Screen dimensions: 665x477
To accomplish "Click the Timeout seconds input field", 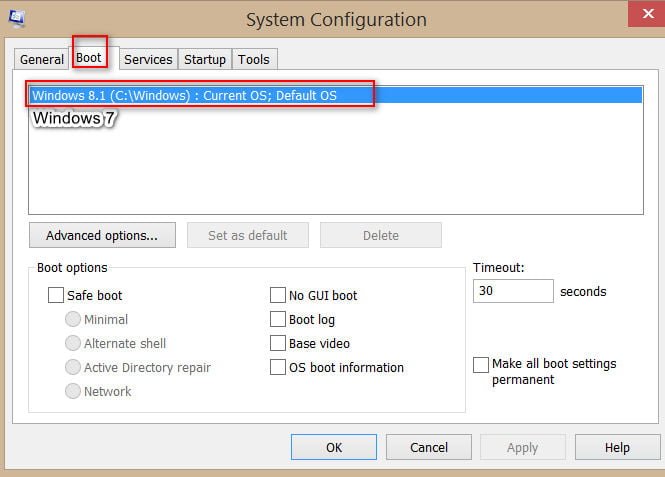I will (513, 291).
